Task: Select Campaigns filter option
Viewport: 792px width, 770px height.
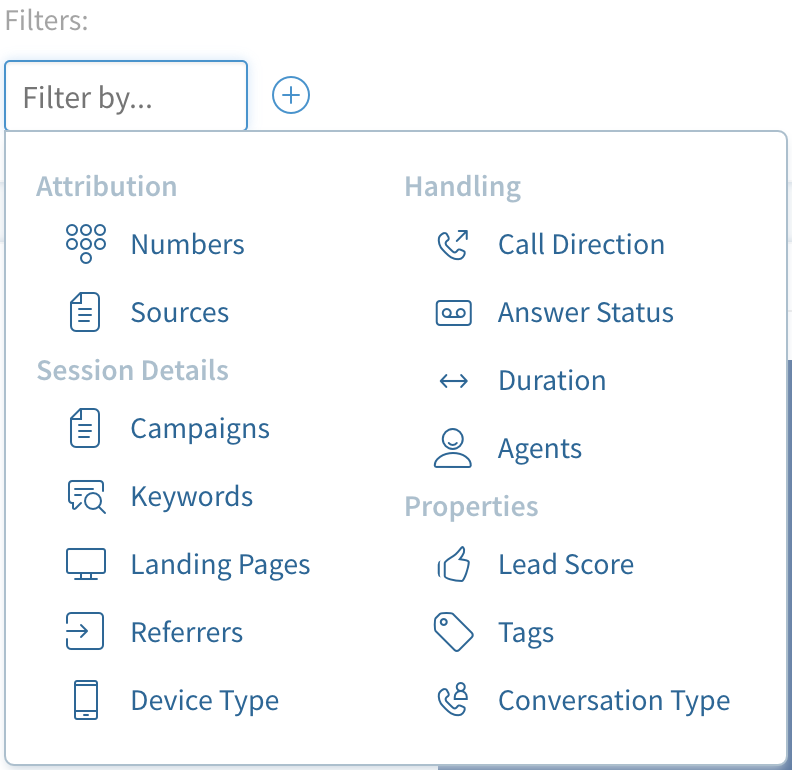Action: tap(200, 428)
